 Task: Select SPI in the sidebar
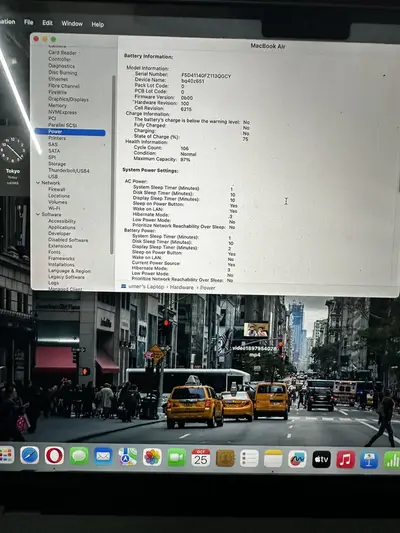click(52, 157)
